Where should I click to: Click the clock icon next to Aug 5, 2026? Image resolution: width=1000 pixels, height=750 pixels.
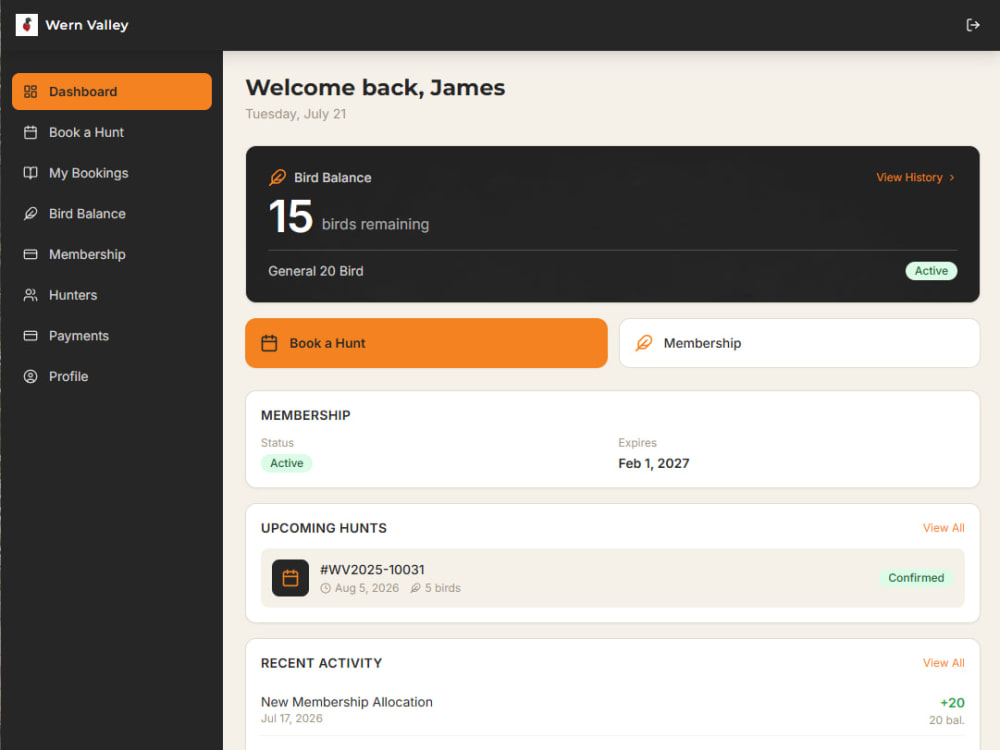click(x=325, y=588)
